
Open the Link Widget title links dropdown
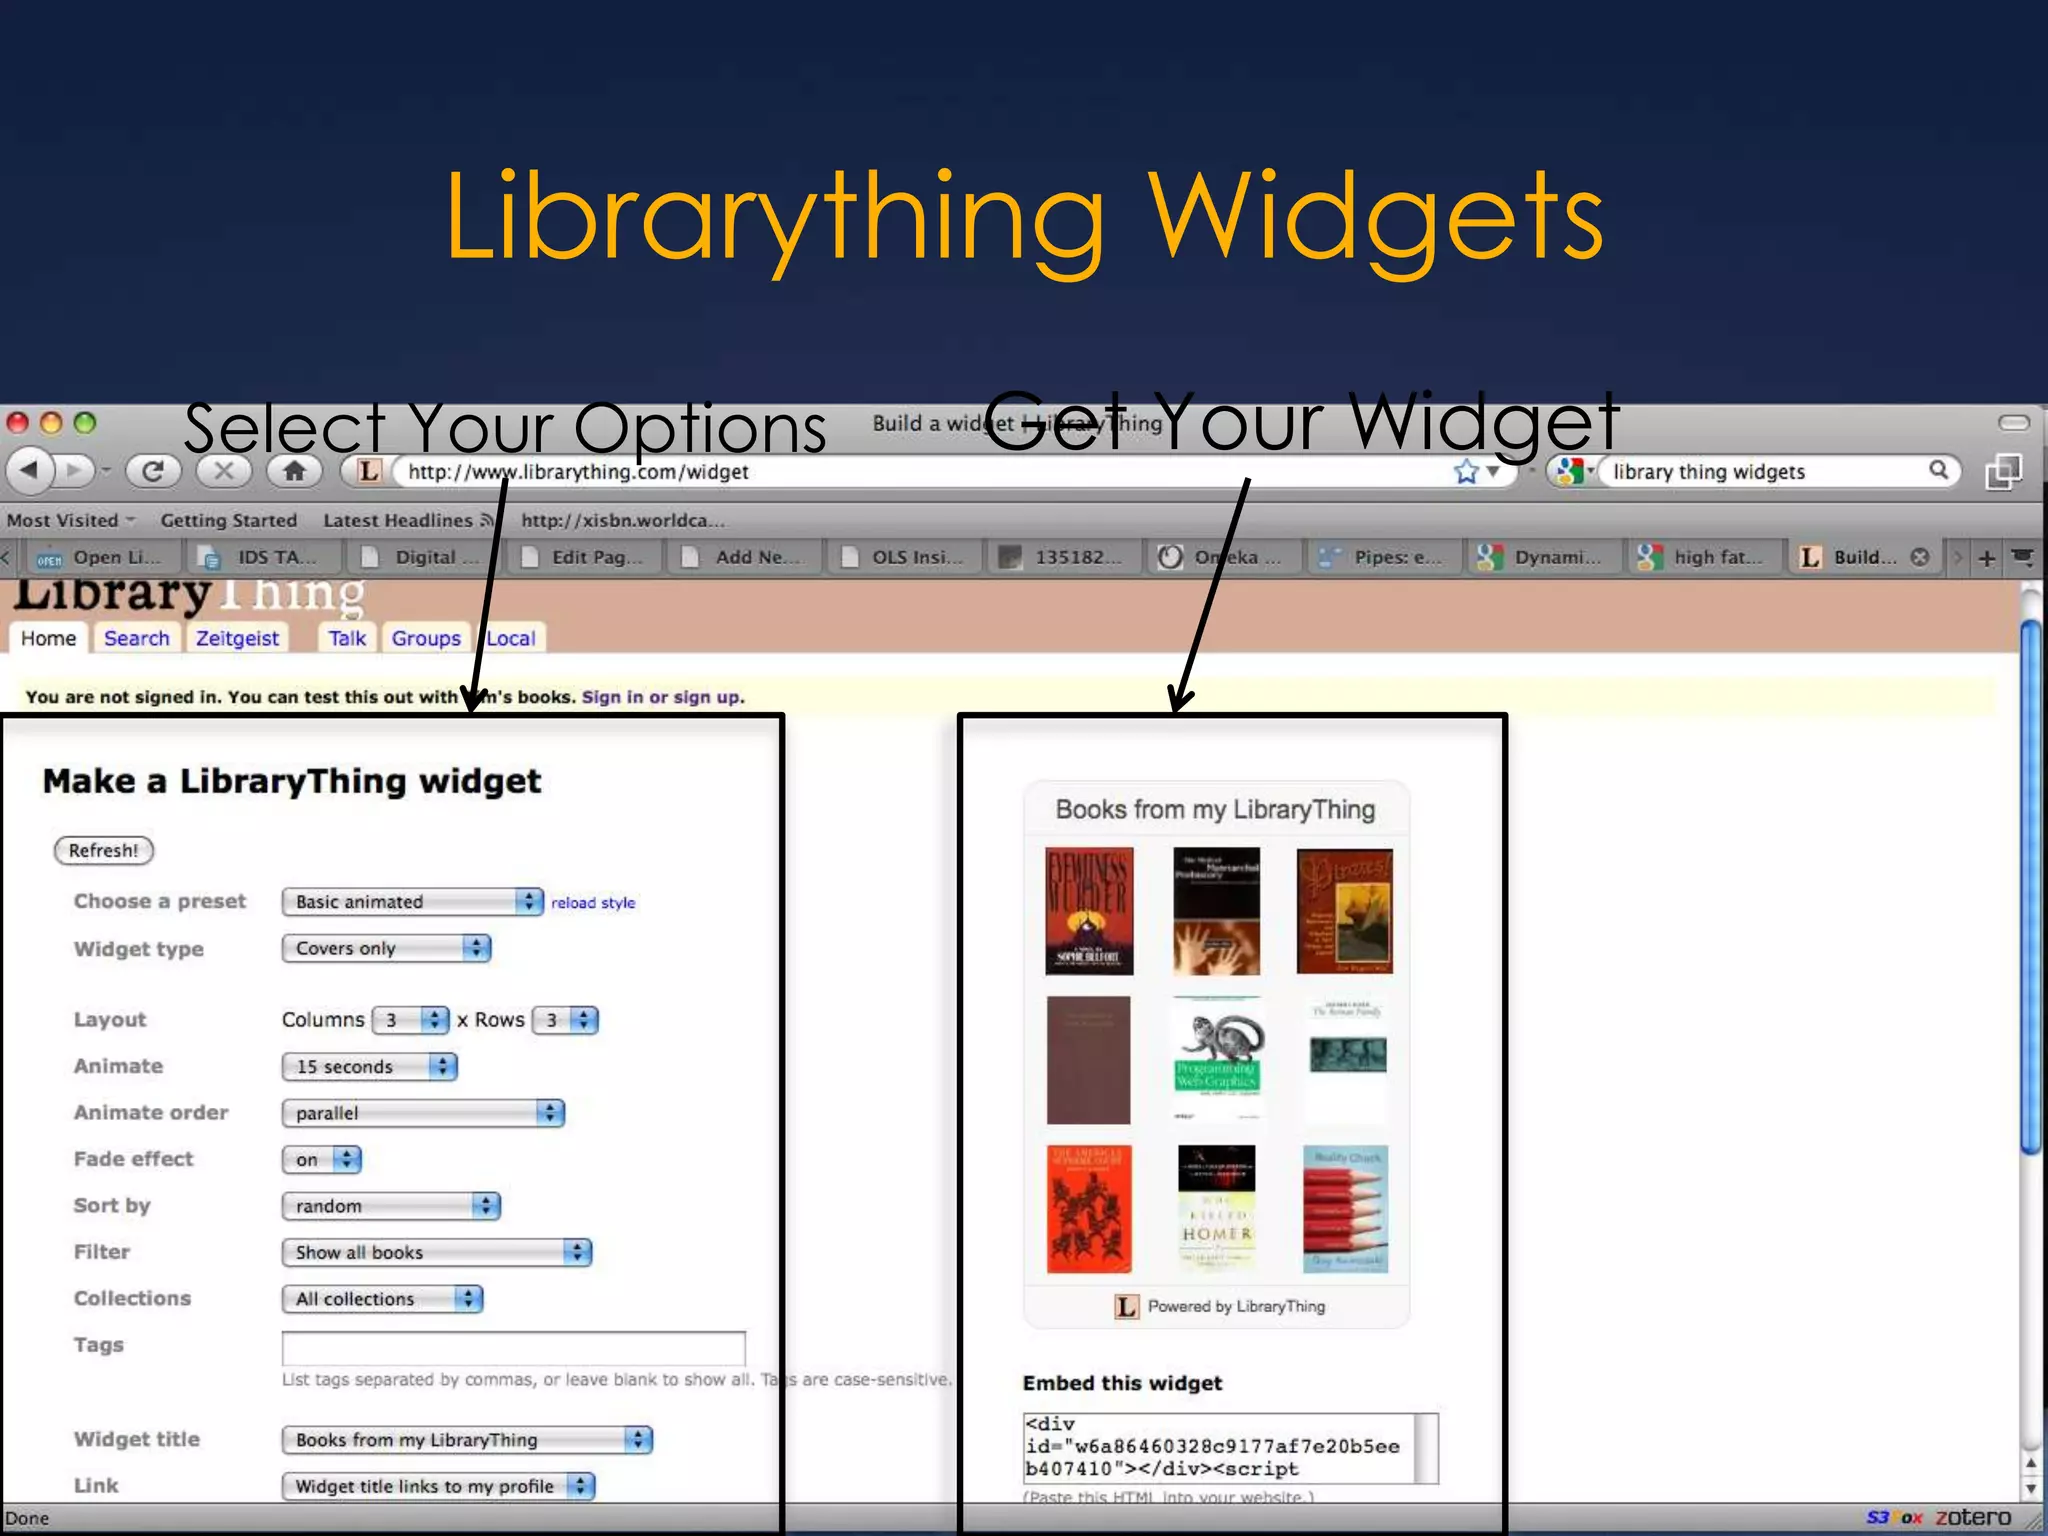(x=438, y=1486)
